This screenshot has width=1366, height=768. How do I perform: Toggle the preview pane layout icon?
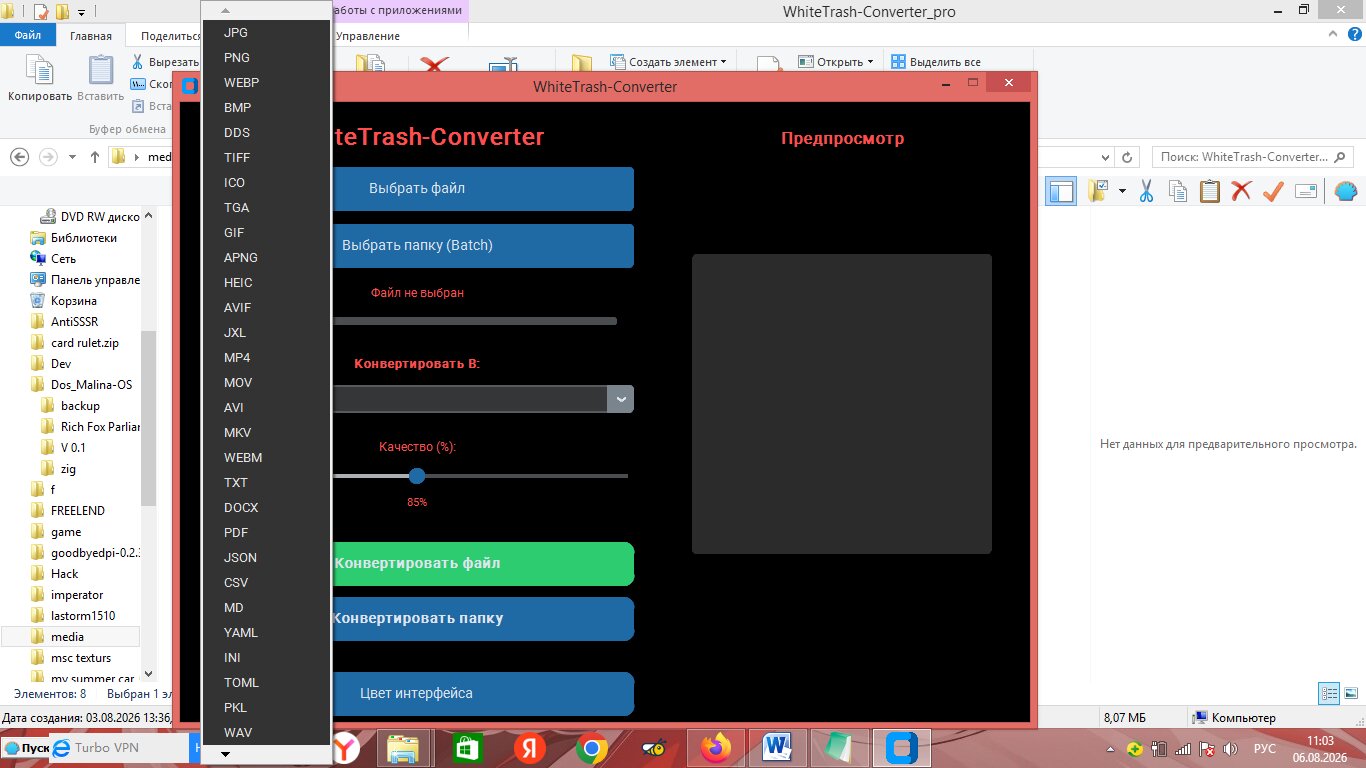point(1061,191)
